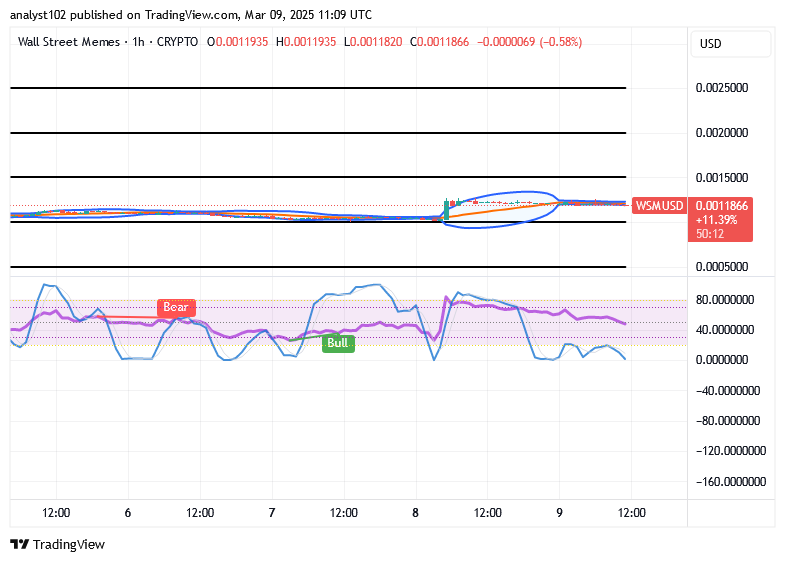Click the Wall Street Memes symbol title
Image resolution: width=785 pixels, height=562 pixels.
[x=69, y=42]
